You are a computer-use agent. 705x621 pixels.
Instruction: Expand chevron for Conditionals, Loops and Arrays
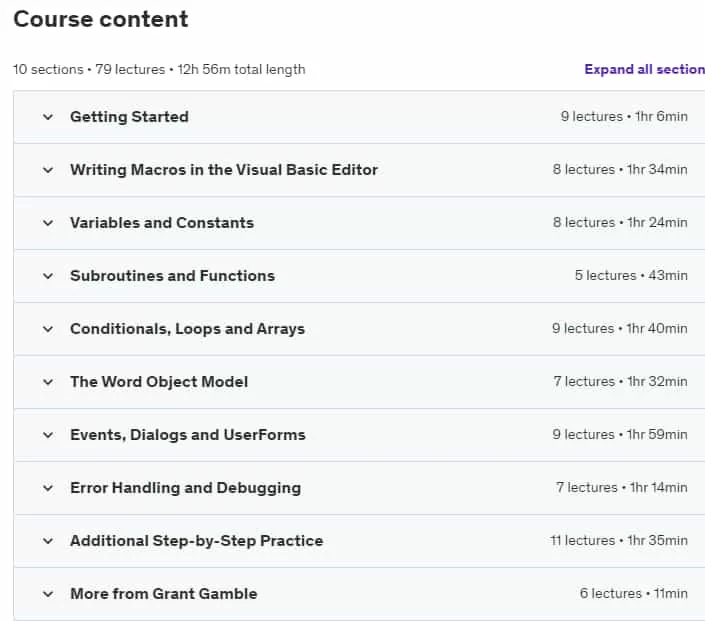[x=48, y=329]
